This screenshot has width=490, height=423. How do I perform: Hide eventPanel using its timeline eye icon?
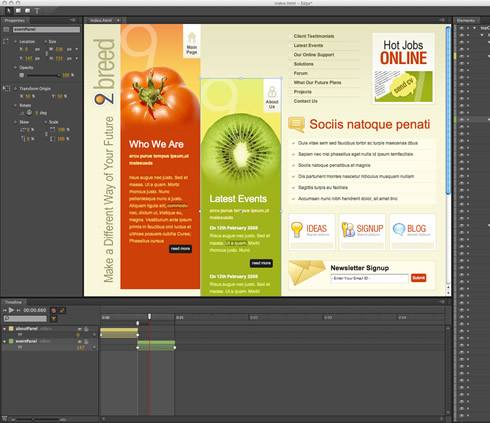tap(80, 341)
